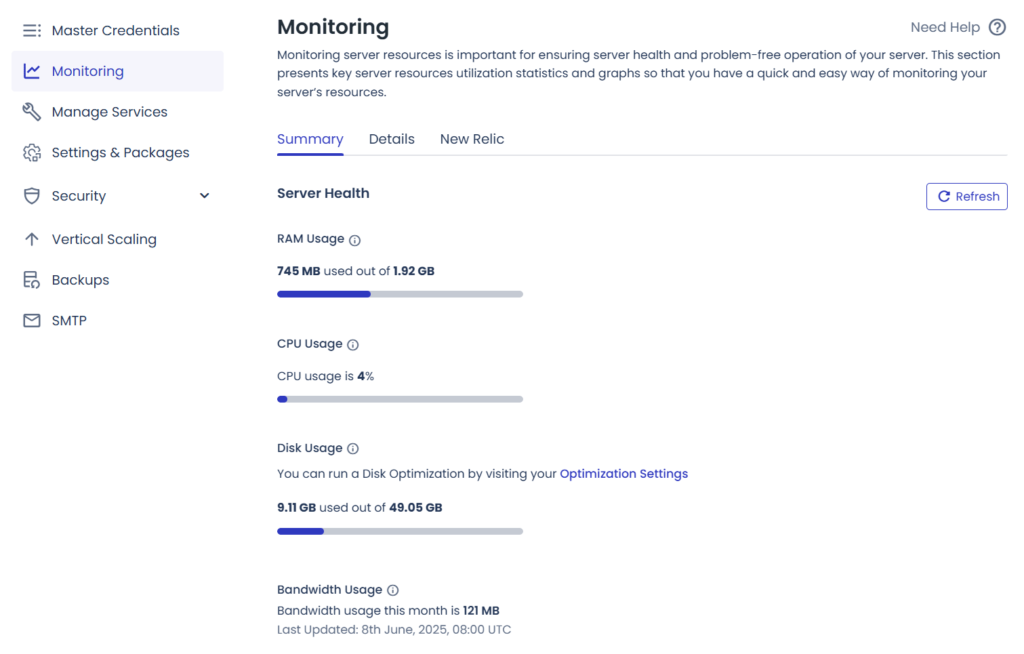1024x654 pixels.
Task: Click the Vertical Scaling arrow icon
Action: (x=31, y=239)
